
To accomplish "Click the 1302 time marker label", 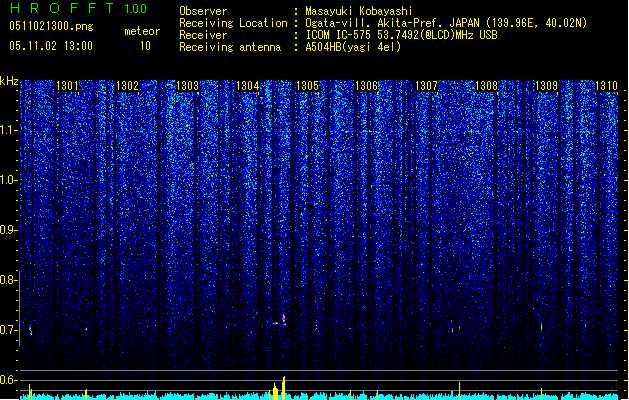I will click(127, 86).
